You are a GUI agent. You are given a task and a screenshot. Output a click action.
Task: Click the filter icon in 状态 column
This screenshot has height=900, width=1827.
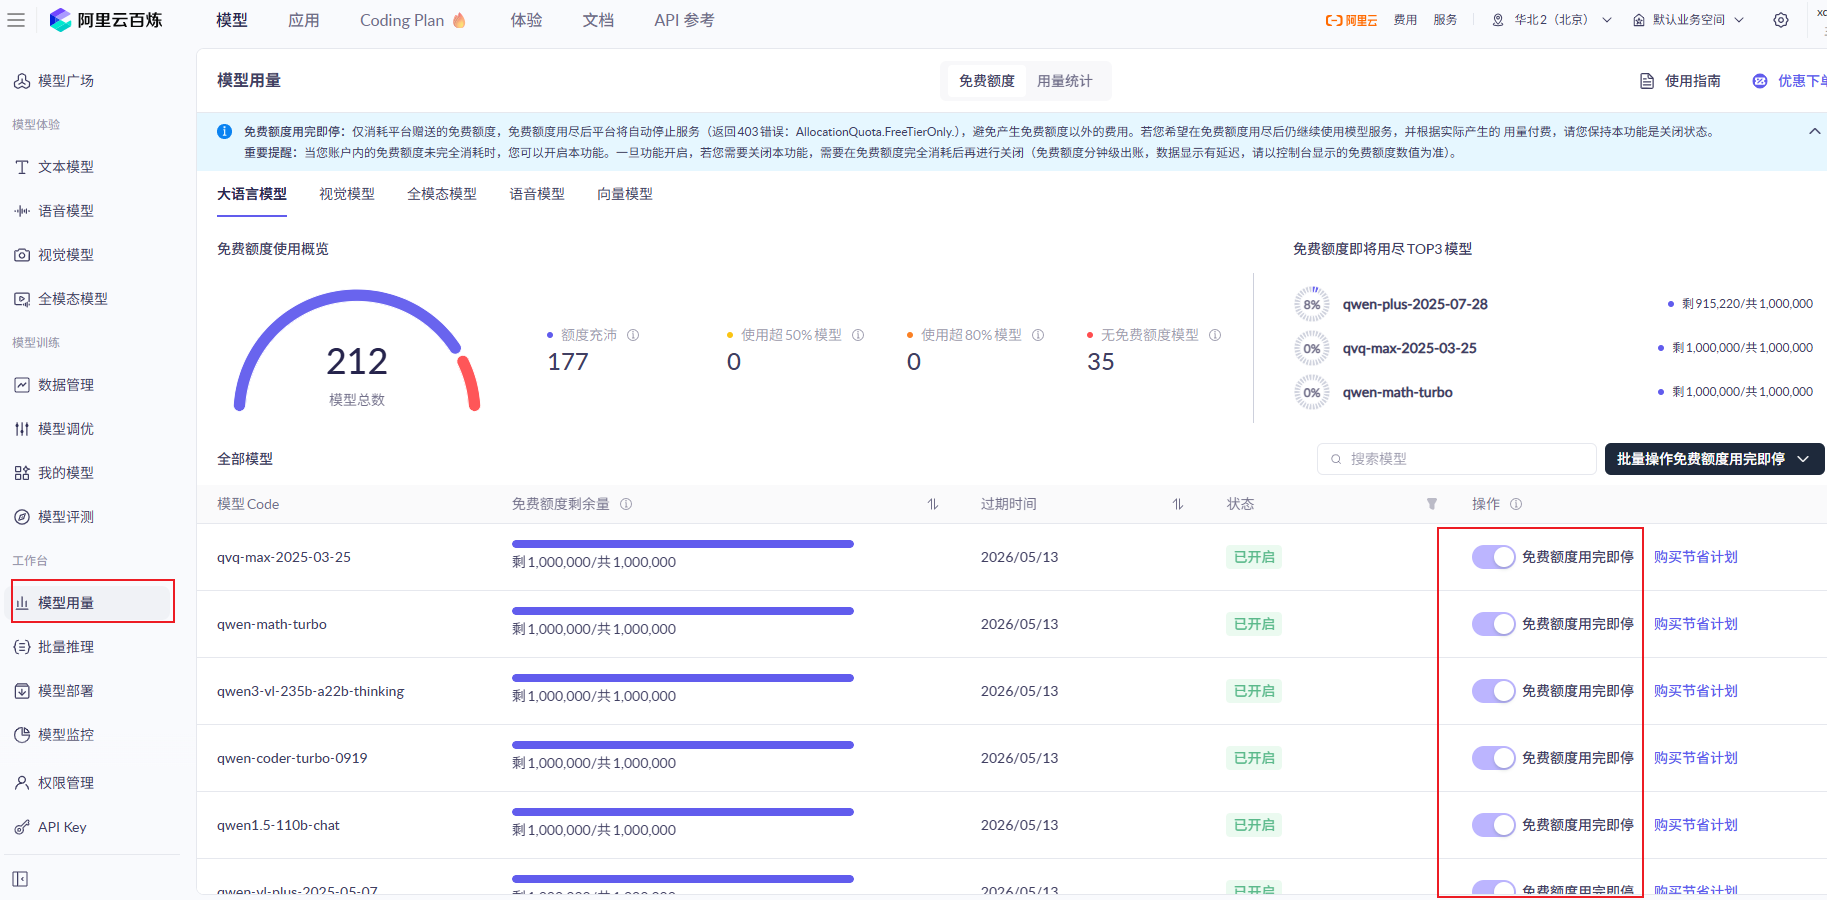pos(1432,504)
